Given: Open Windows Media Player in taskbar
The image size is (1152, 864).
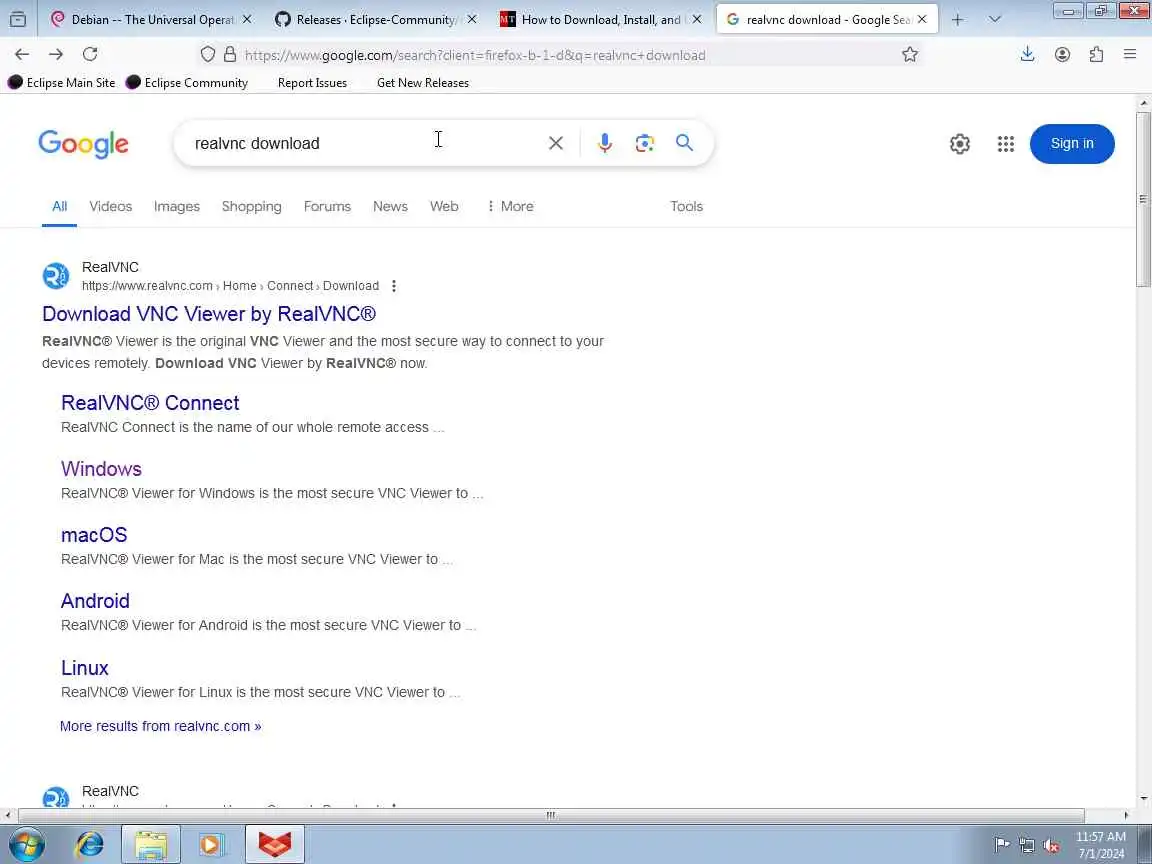Looking at the screenshot, I should pos(211,845).
